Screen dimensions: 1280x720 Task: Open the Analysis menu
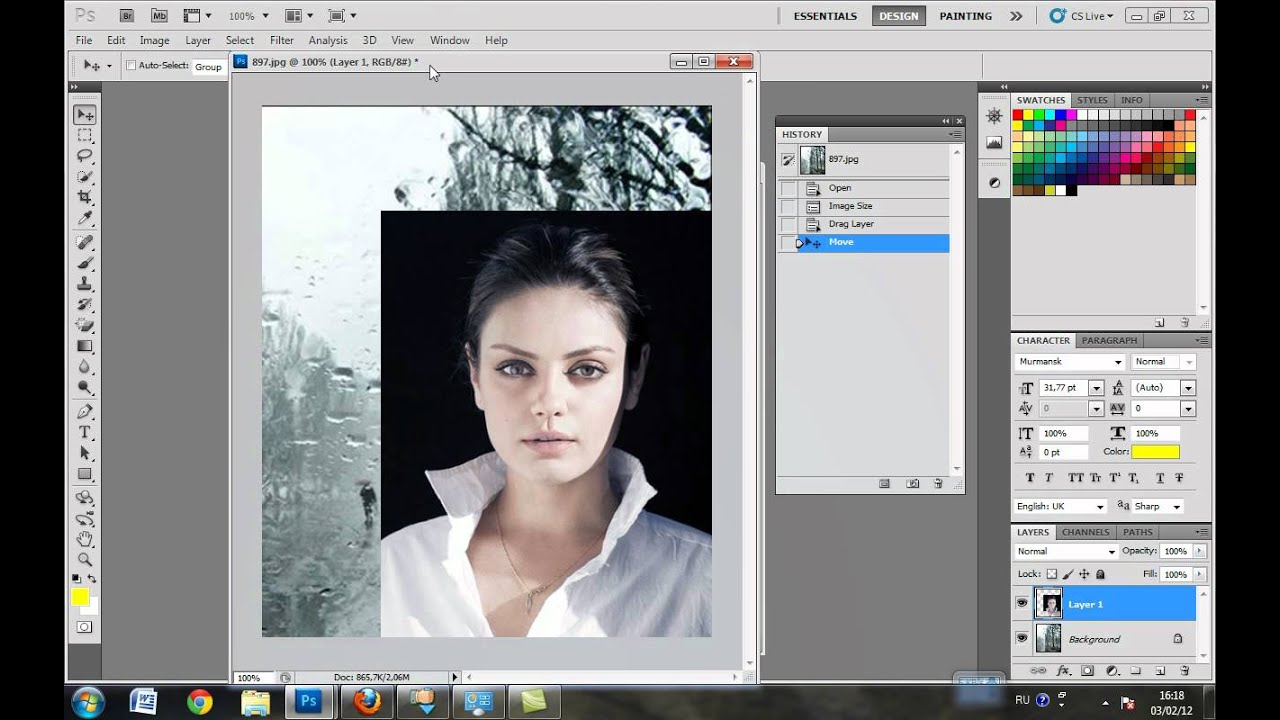click(328, 40)
